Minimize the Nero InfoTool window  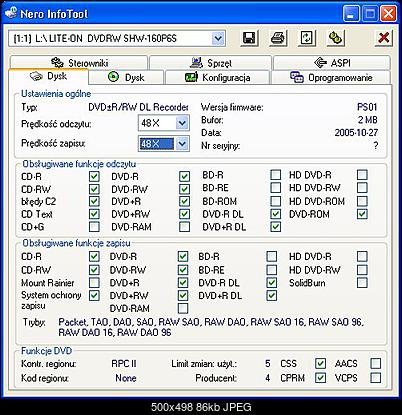(x=351, y=14)
